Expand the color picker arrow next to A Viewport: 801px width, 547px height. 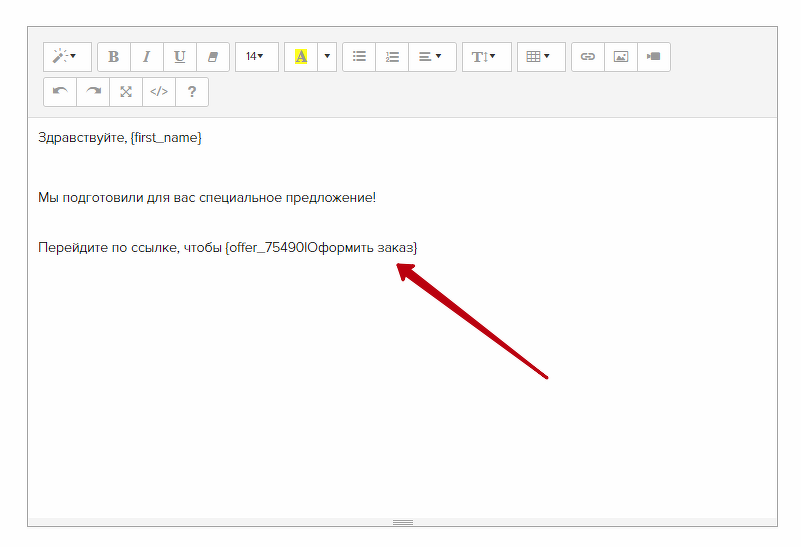coord(327,57)
